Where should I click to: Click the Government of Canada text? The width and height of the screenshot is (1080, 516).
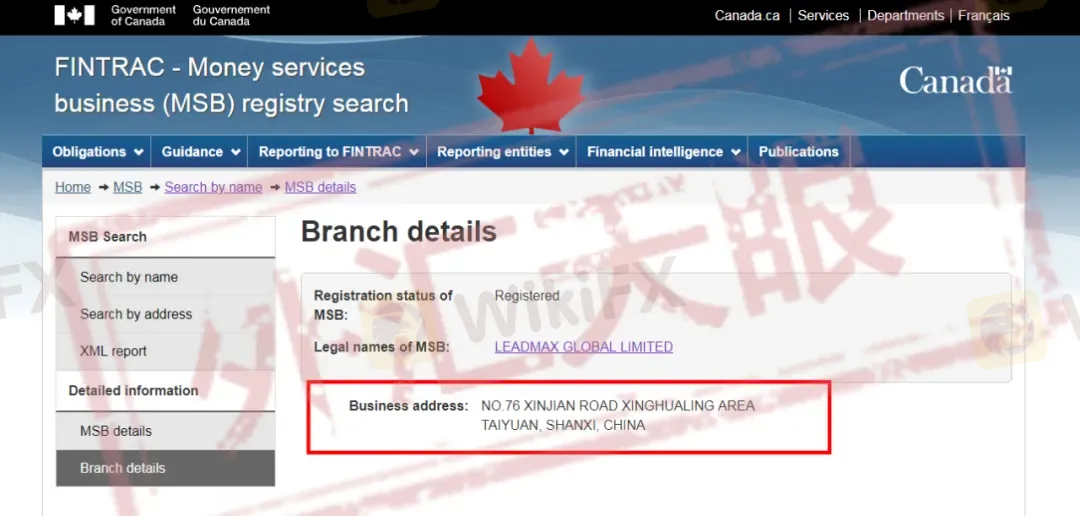point(143,15)
